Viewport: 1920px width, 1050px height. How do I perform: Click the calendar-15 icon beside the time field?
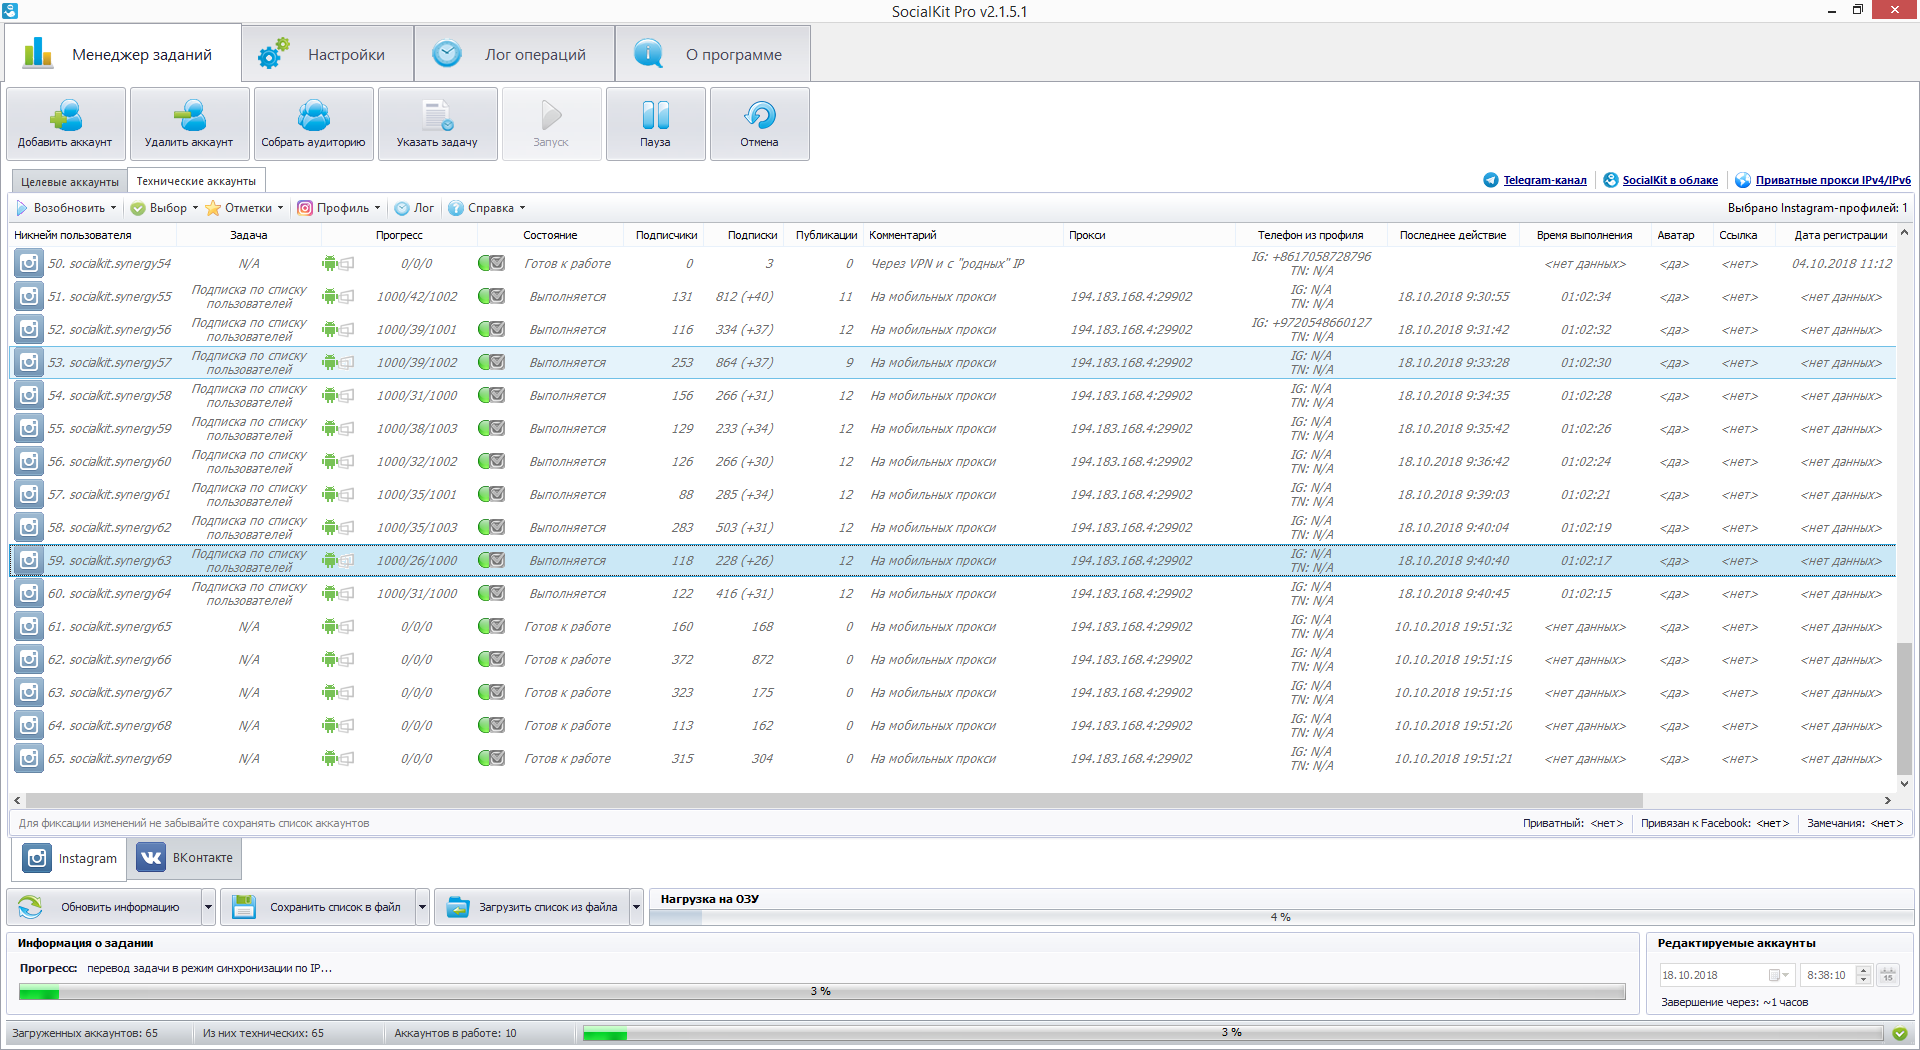pyautogui.click(x=1888, y=975)
